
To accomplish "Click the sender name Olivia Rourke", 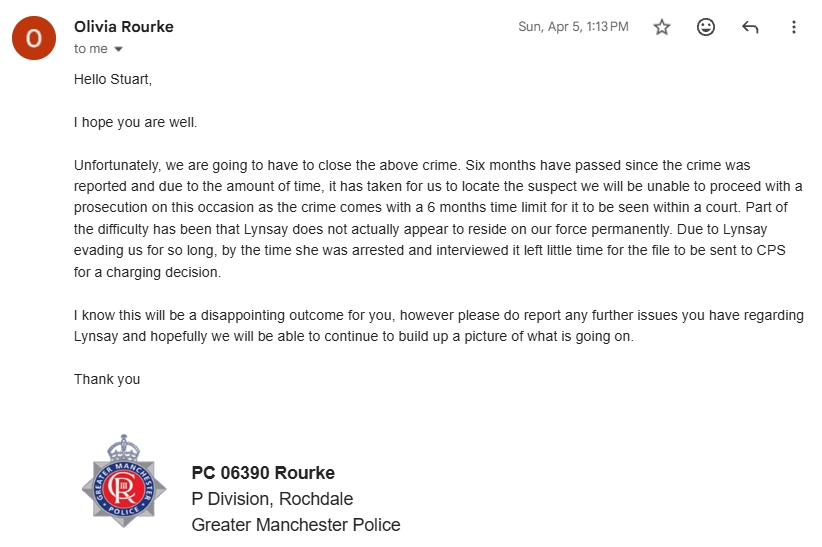I will click(124, 27).
